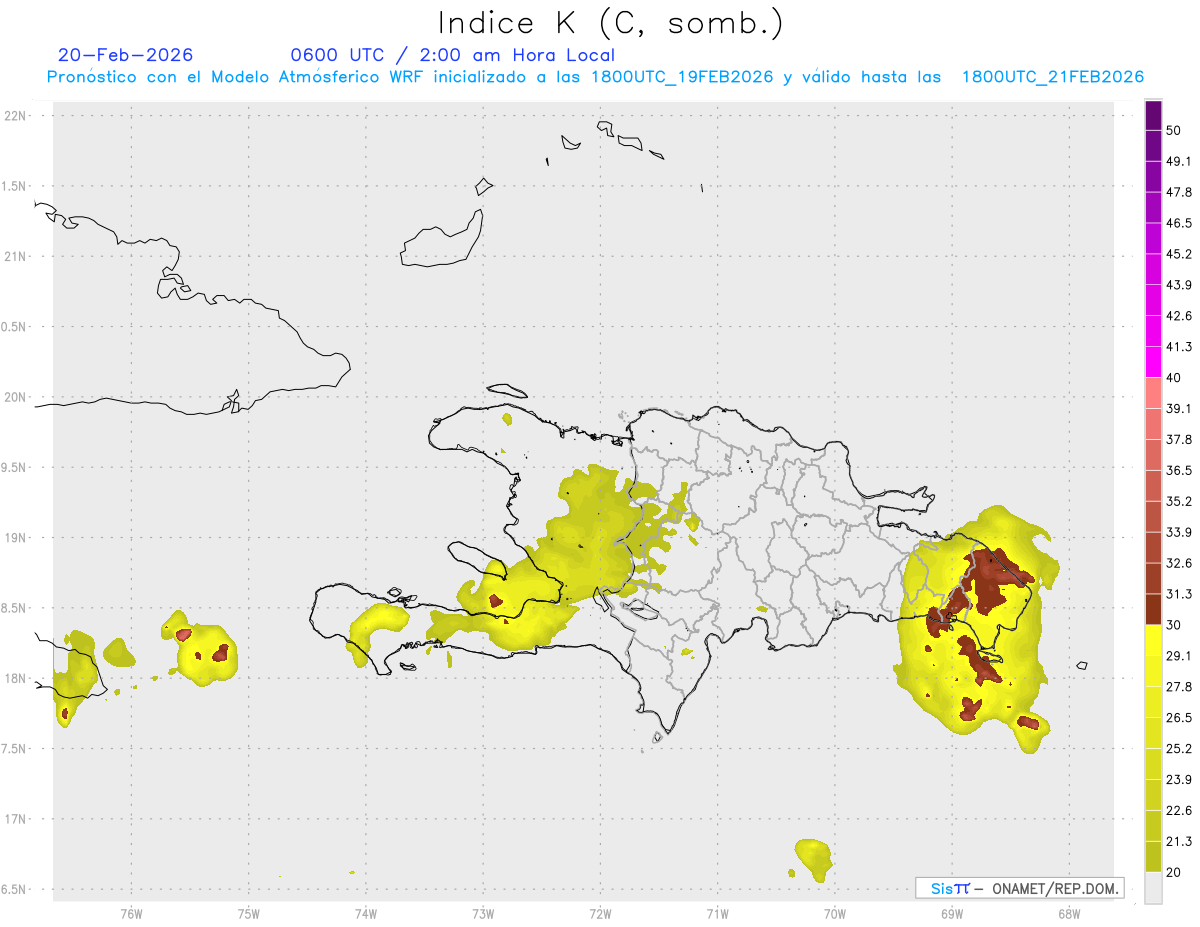Pick the olive legend swatch between 20 and 21.3
The image size is (1200, 927).
click(1153, 856)
